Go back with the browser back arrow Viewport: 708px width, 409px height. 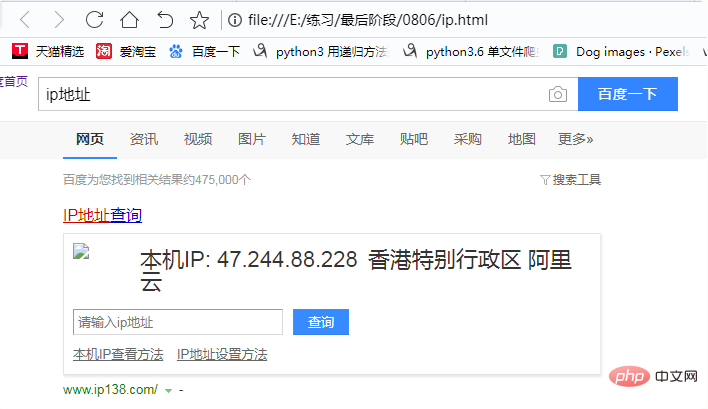(25, 20)
